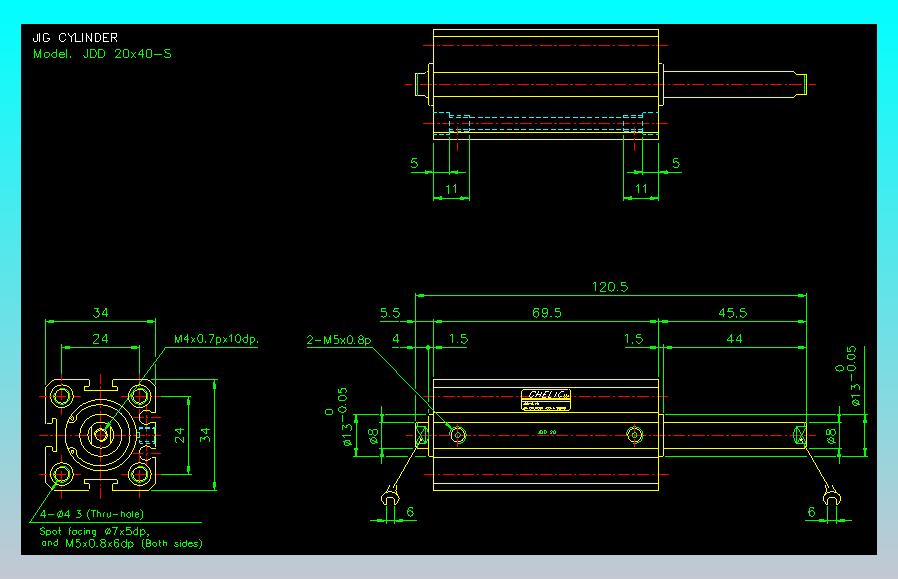Viewport: 898px width, 579px height.
Task: Select the "JIG CYLINDER" title text
Action: [75, 38]
